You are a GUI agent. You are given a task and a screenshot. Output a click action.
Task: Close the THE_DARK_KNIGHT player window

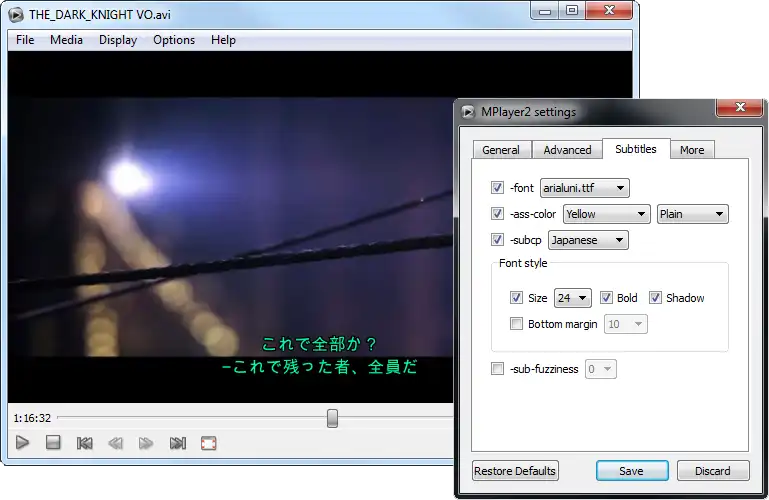pos(609,10)
